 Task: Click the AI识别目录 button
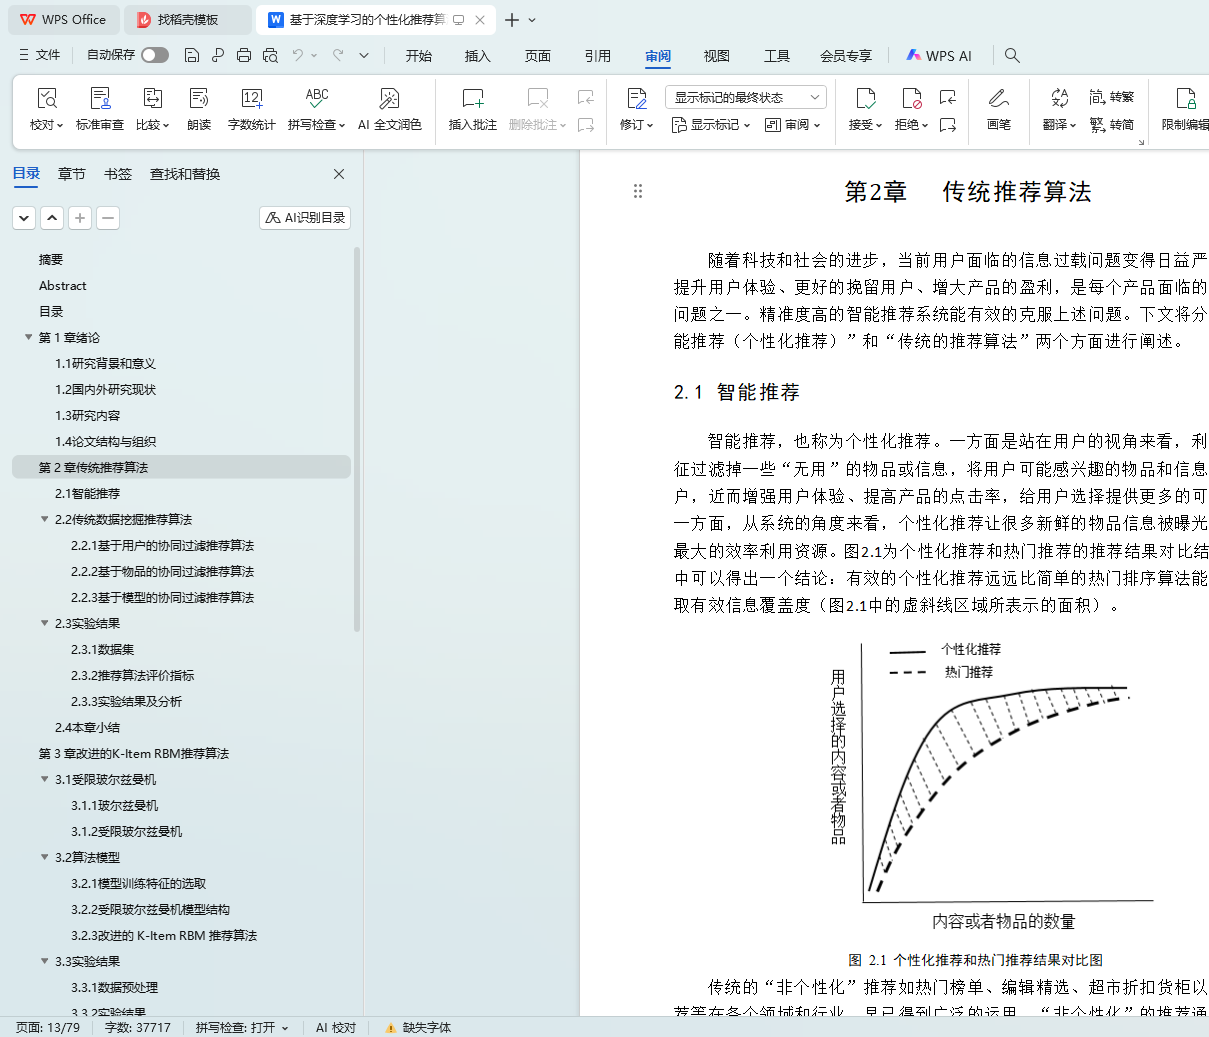pos(305,217)
